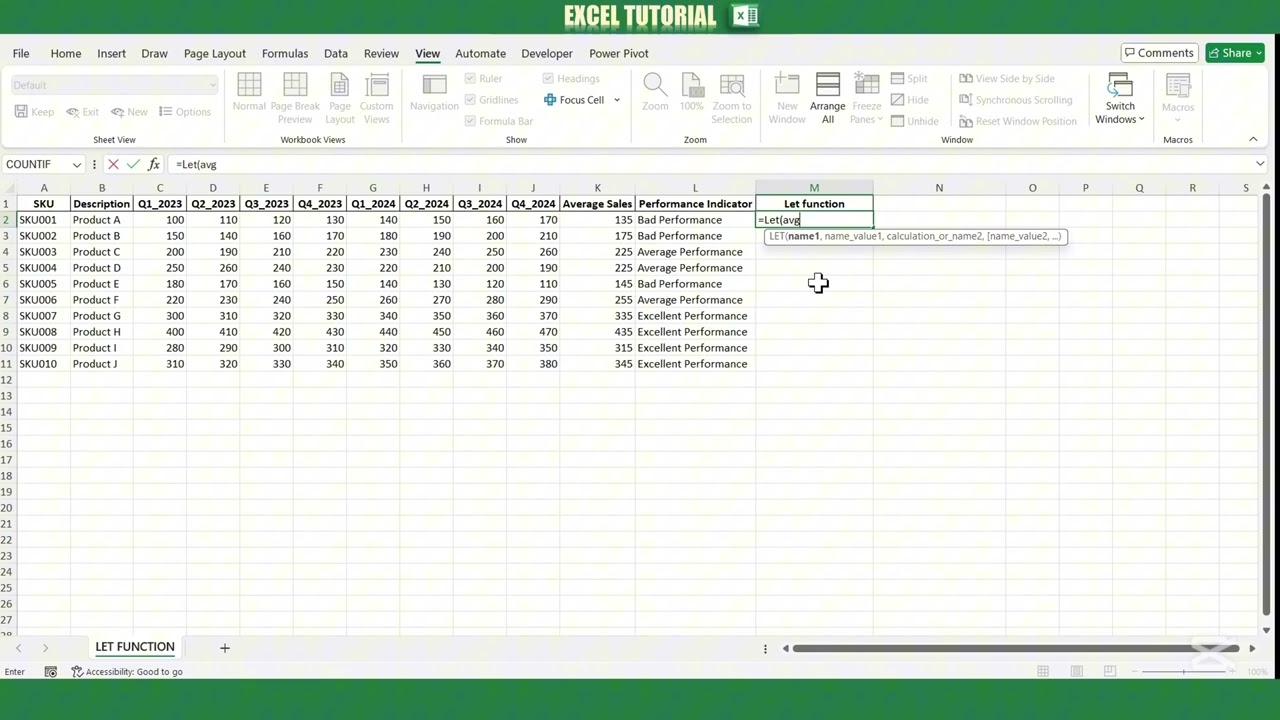The width and height of the screenshot is (1280, 720).
Task: Select the LET FUNCTION sheet tab
Action: [135, 647]
